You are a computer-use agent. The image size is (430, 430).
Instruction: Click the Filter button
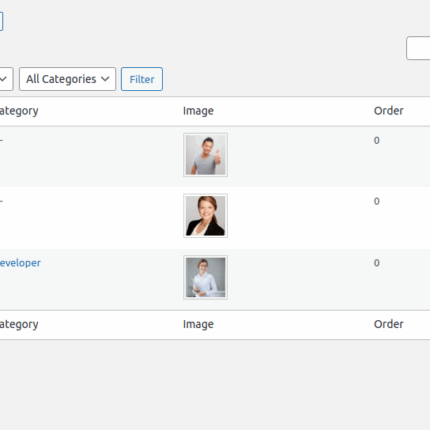(142, 79)
